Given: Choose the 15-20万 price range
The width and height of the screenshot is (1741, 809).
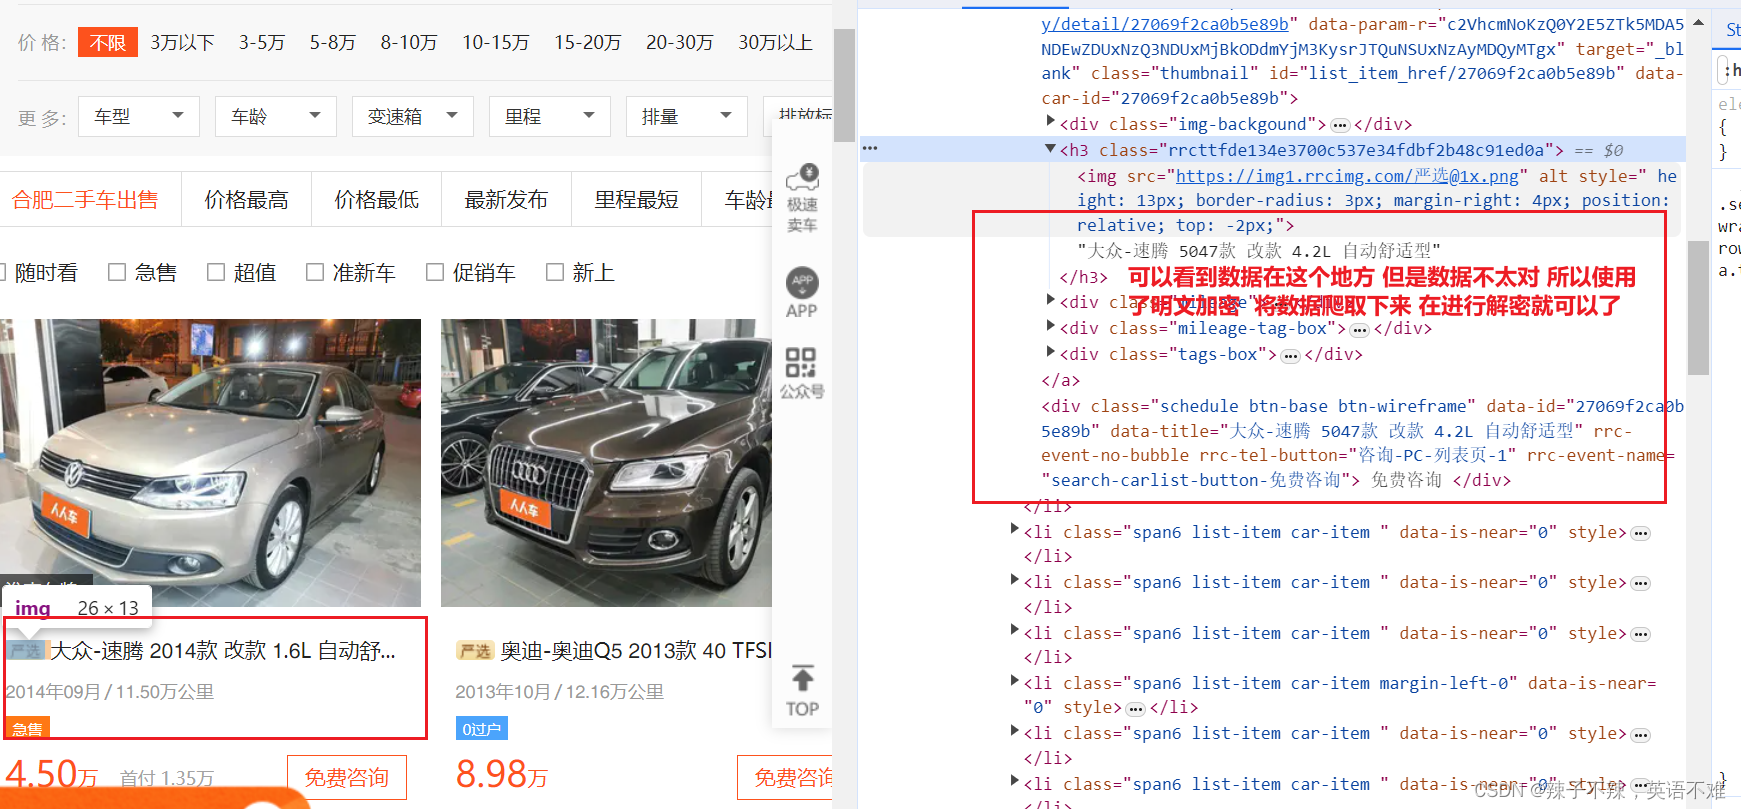Looking at the screenshot, I should click(588, 42).
